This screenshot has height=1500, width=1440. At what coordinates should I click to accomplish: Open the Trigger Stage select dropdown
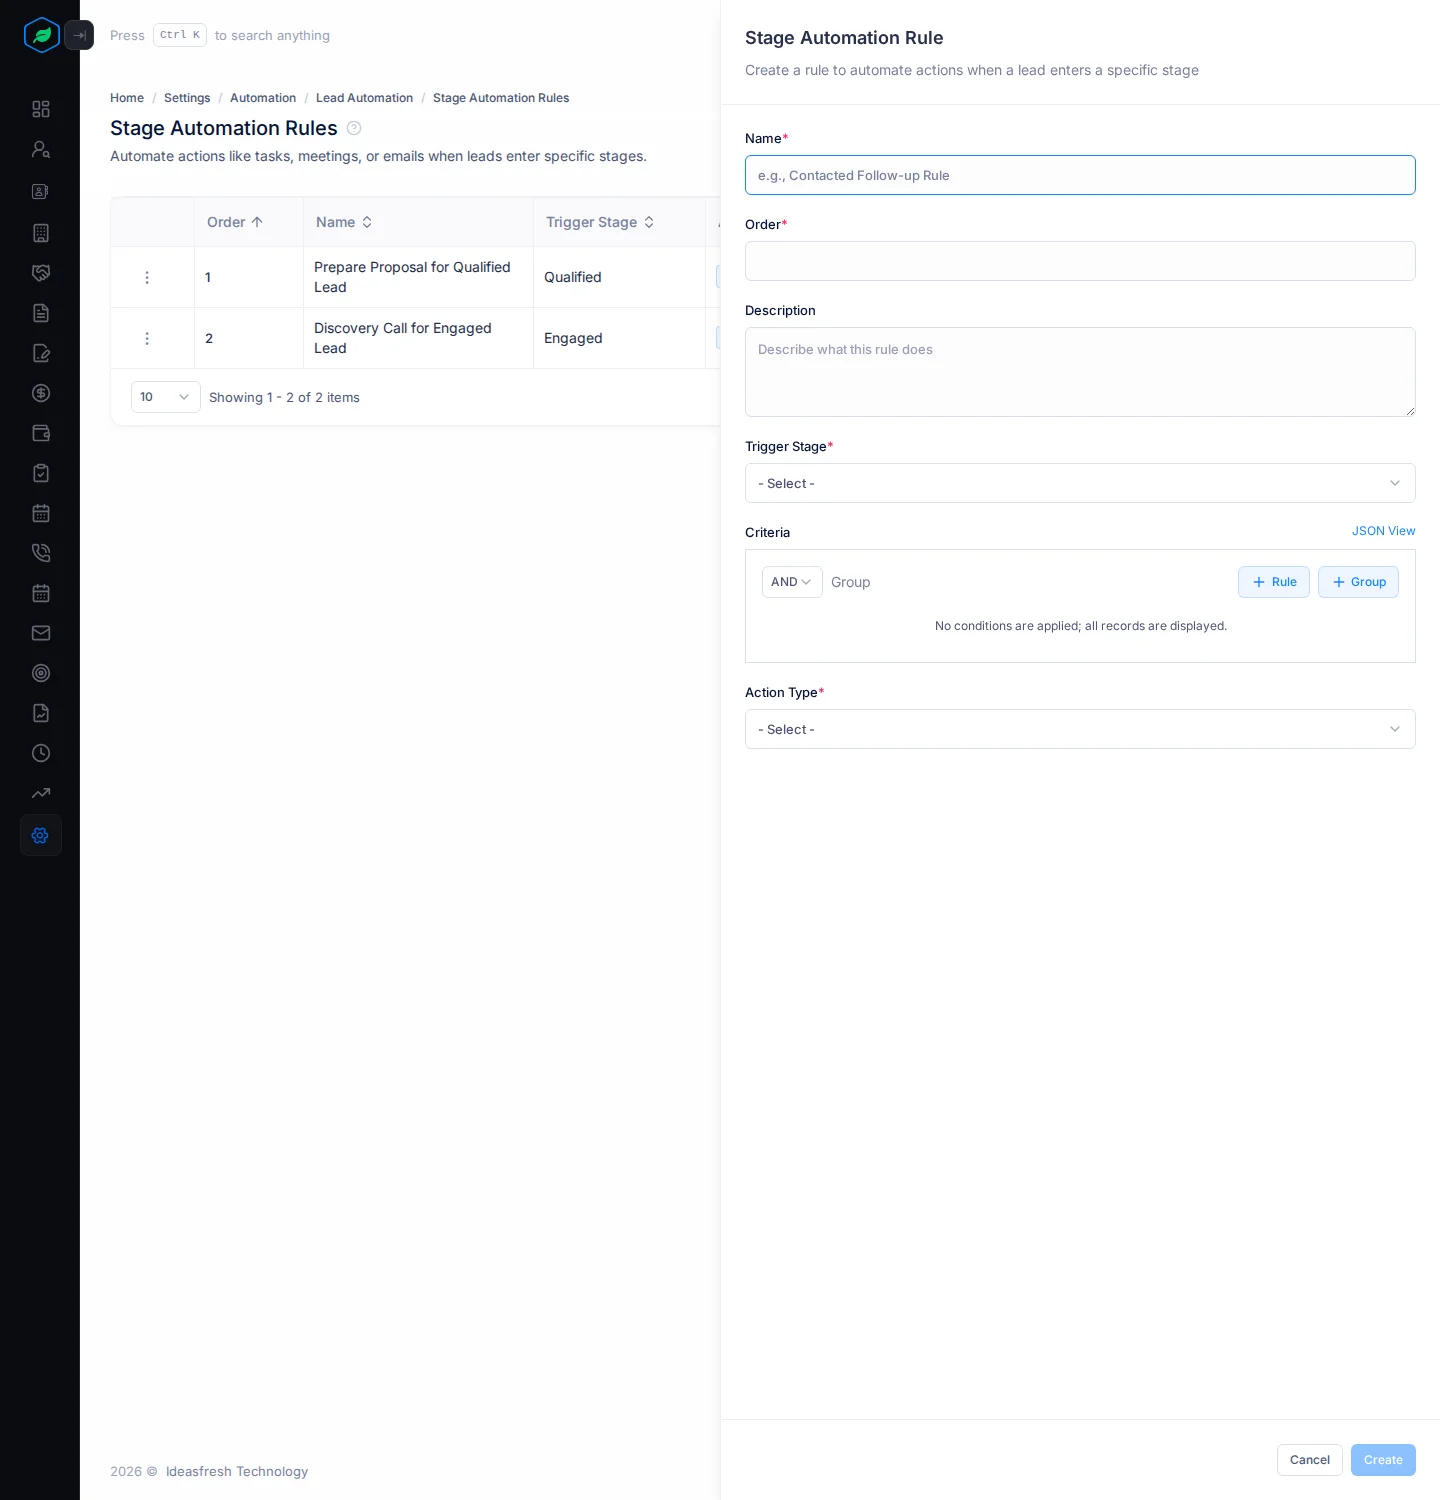(1080, 483)
